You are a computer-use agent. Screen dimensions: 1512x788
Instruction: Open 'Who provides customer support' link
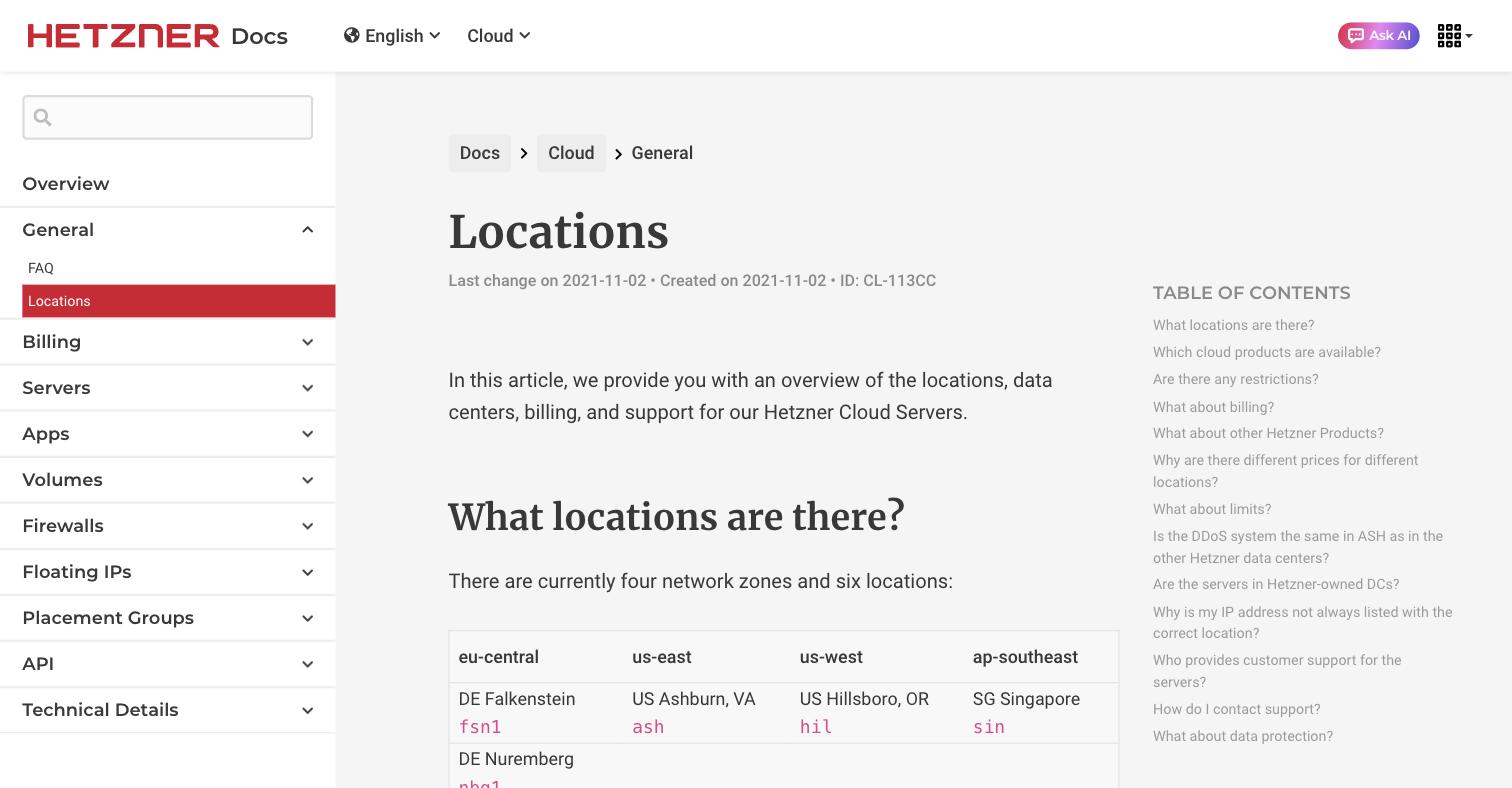(1277, 671)
